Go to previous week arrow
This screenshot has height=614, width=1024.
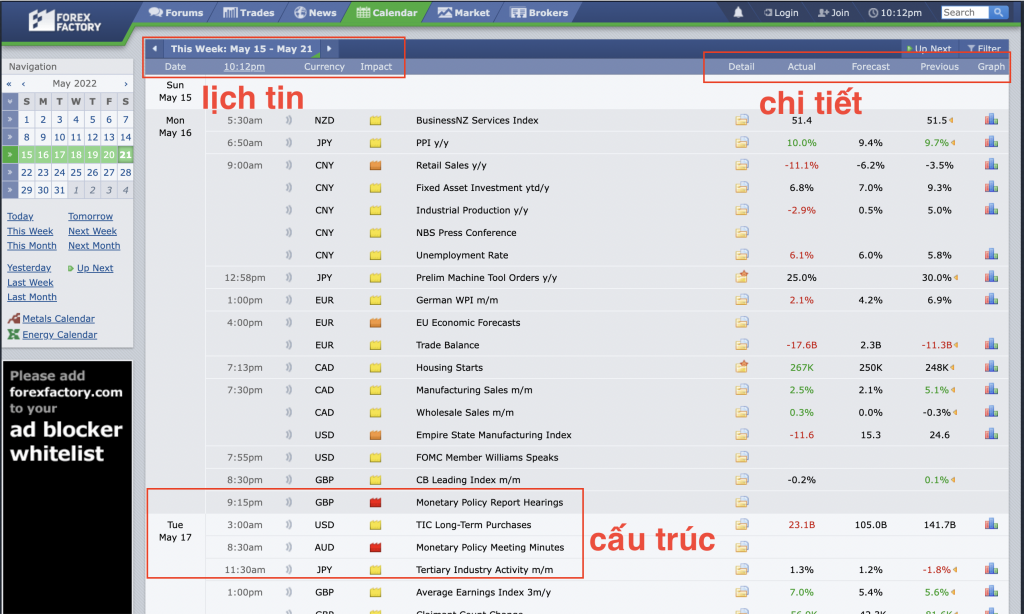(155, 48)
